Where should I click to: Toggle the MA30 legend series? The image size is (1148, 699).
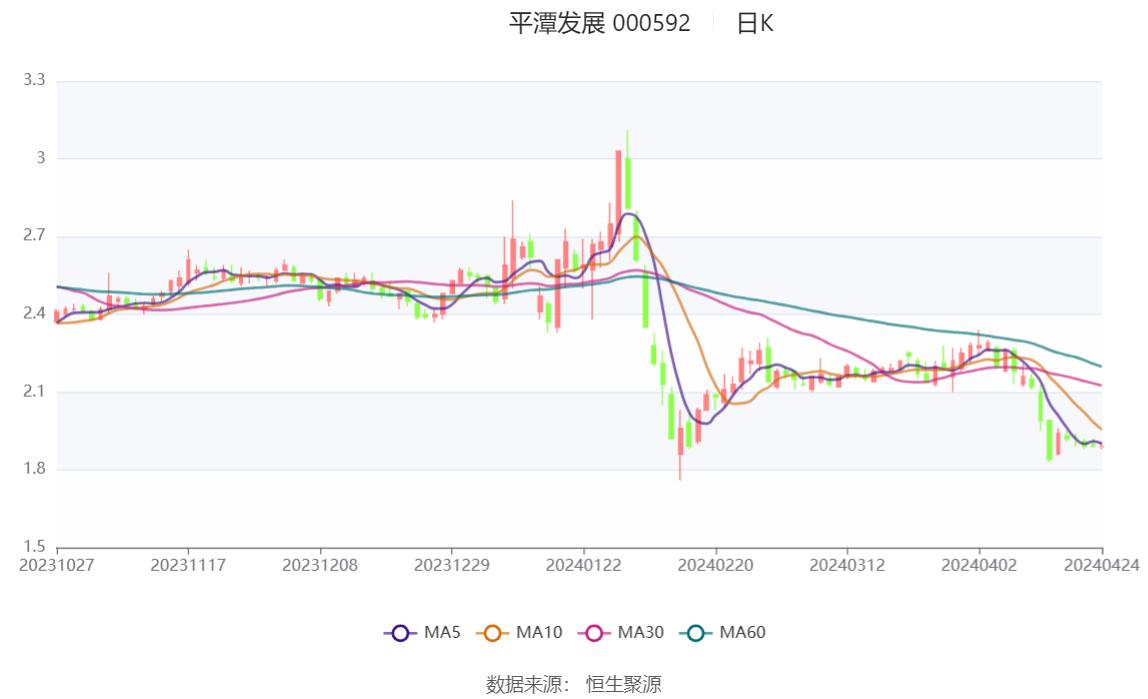[x=621, y=632]
